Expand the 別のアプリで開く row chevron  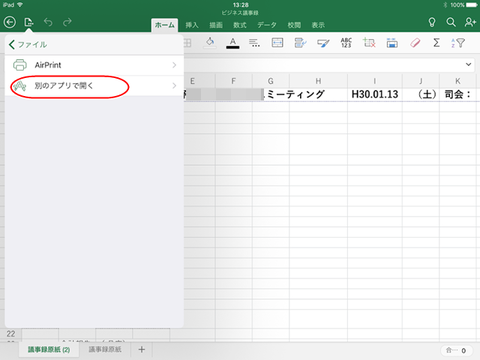click(174, 86)
